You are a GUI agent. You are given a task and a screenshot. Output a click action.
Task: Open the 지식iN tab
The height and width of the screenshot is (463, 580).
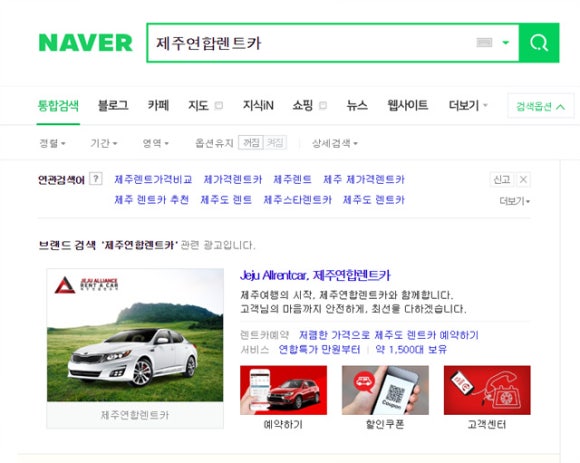point(258,106)
